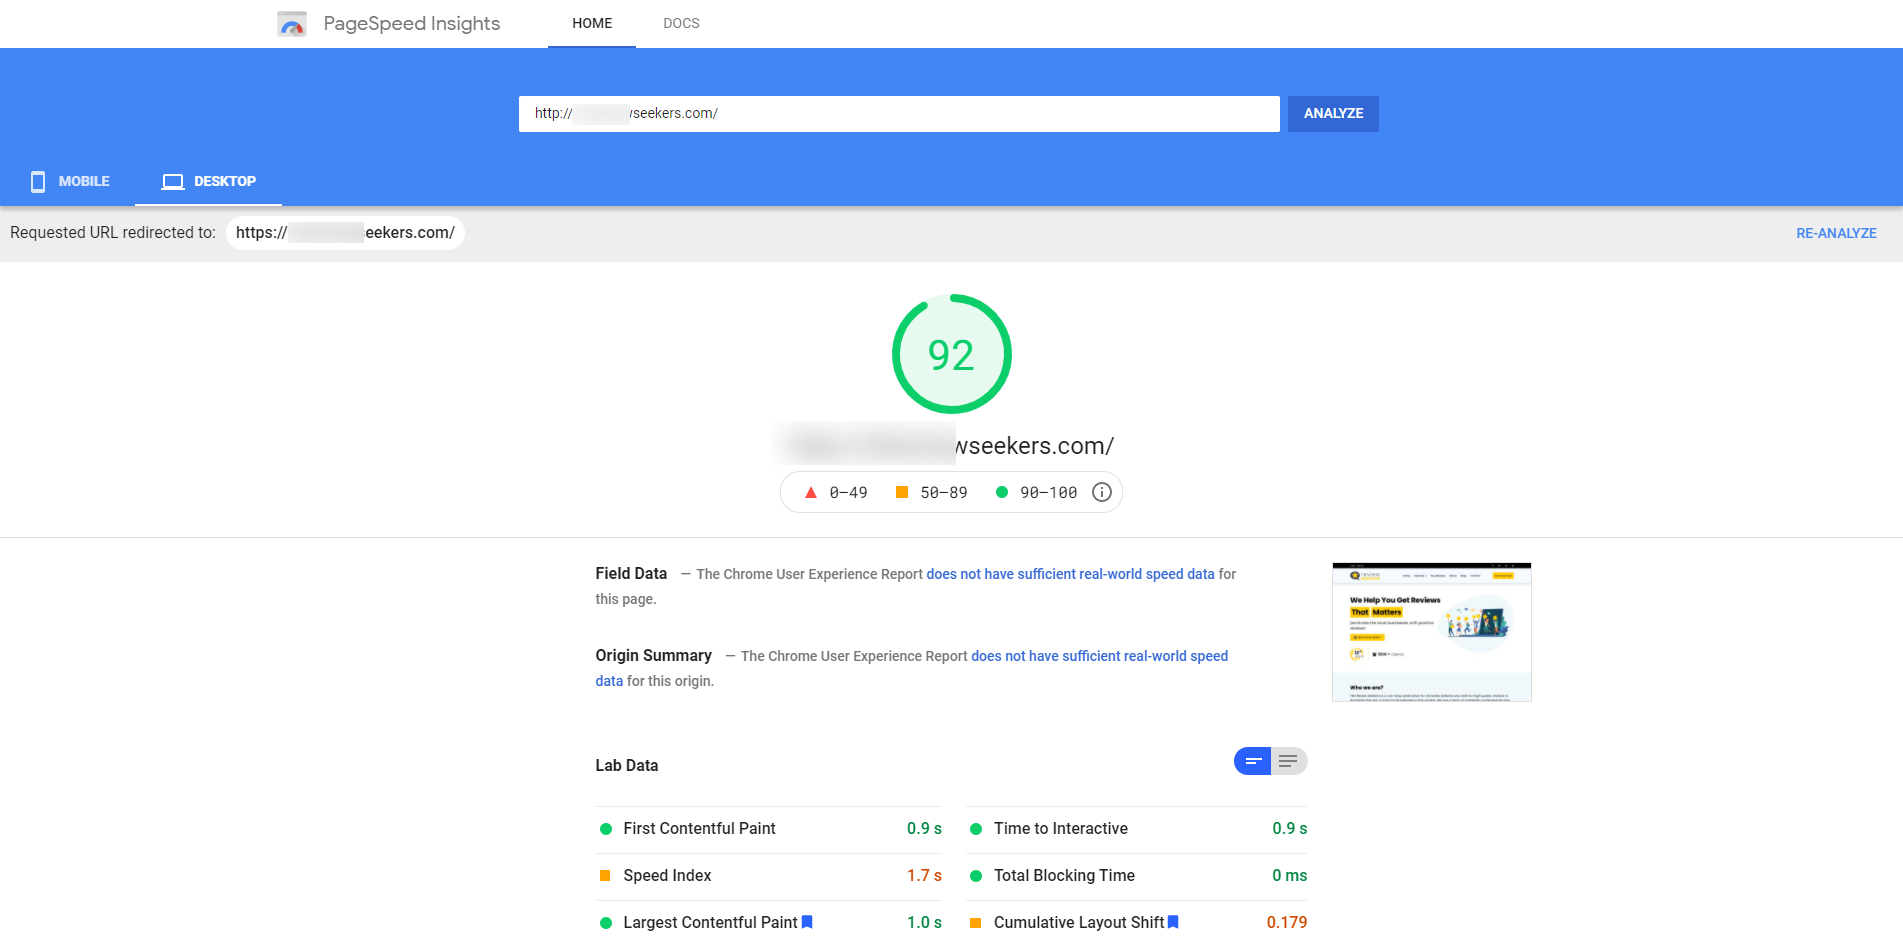Image resolution: width=1903 pixels, height=937 pixels.
Task: Click the First Contentful Paint metric
Action: (770, 829)
